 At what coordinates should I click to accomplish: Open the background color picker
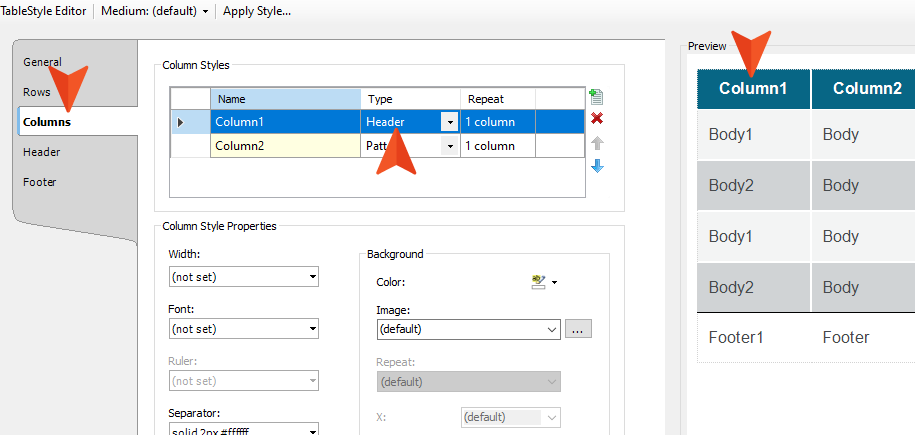[544, 283]
